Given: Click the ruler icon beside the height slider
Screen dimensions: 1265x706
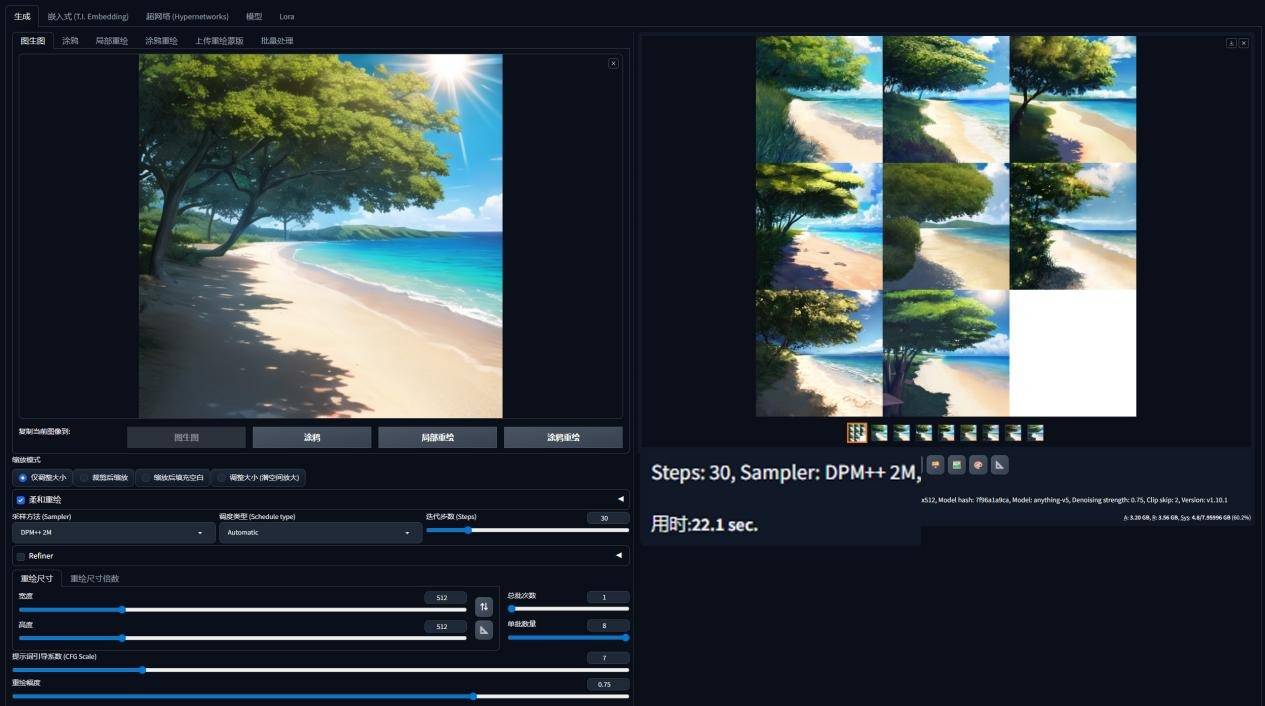Looking at the screenshot, I should [x=484, y=630].
